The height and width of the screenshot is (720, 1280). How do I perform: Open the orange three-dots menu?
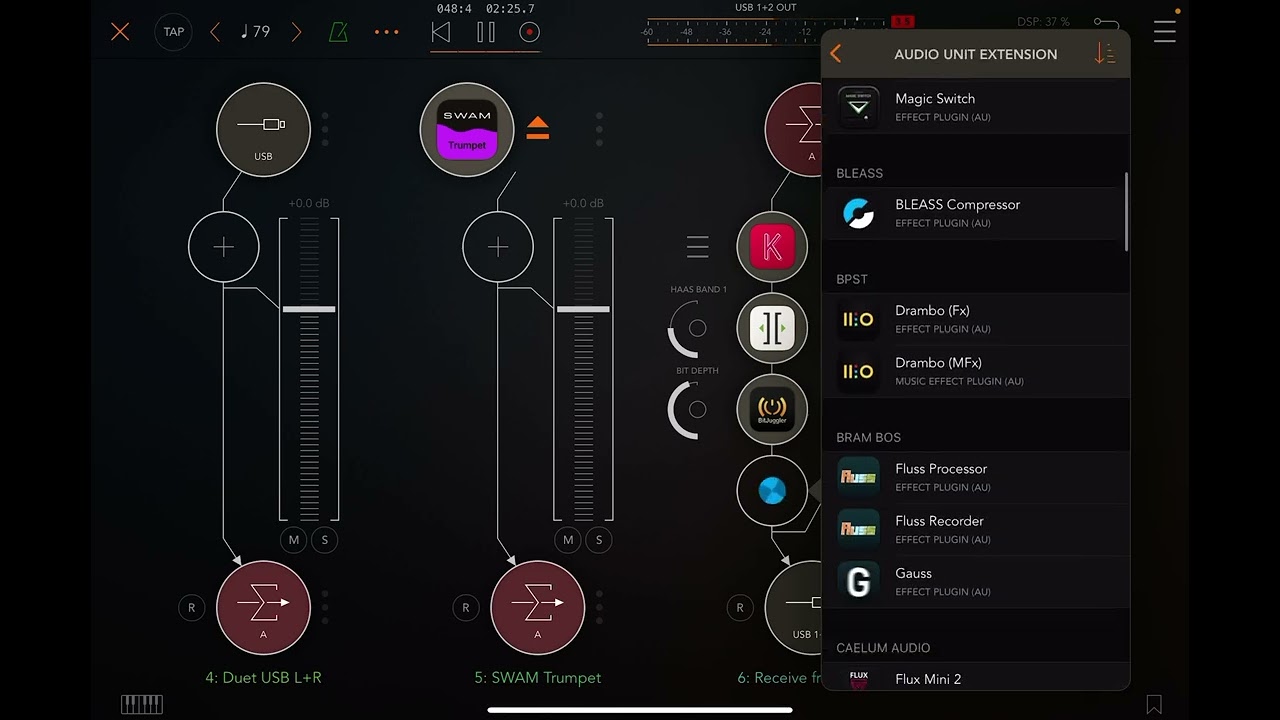coord(386,32)
